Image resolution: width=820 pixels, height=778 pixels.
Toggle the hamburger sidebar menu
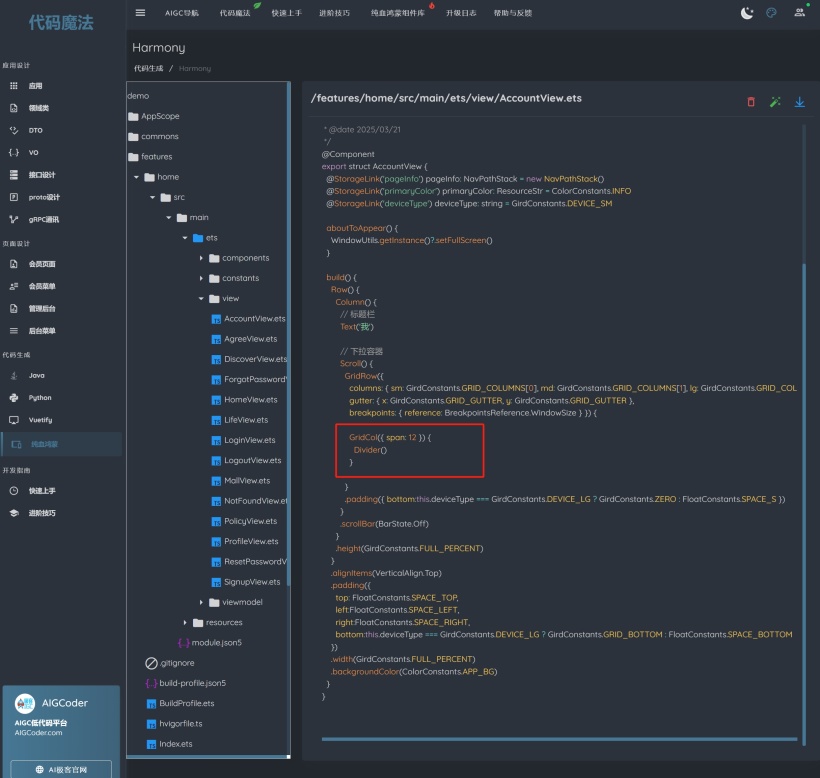(140, 13)
